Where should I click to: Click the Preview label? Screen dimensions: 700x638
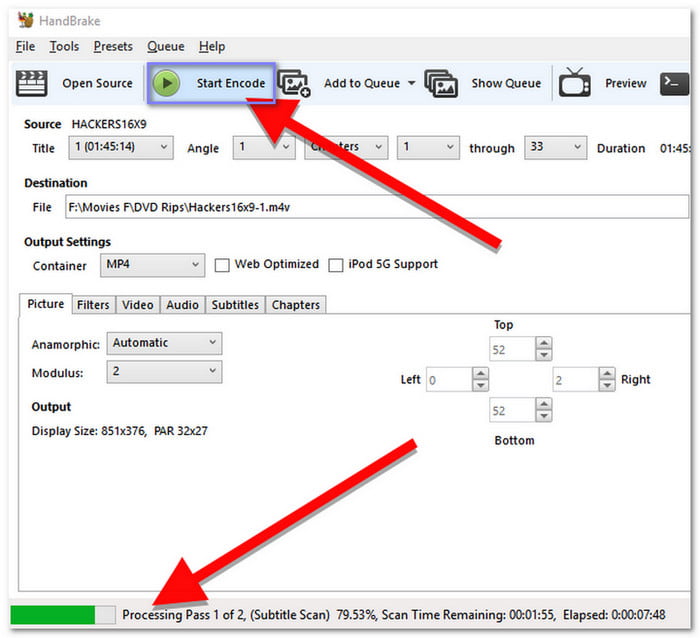pyautogui.click(x=625, y=83)
